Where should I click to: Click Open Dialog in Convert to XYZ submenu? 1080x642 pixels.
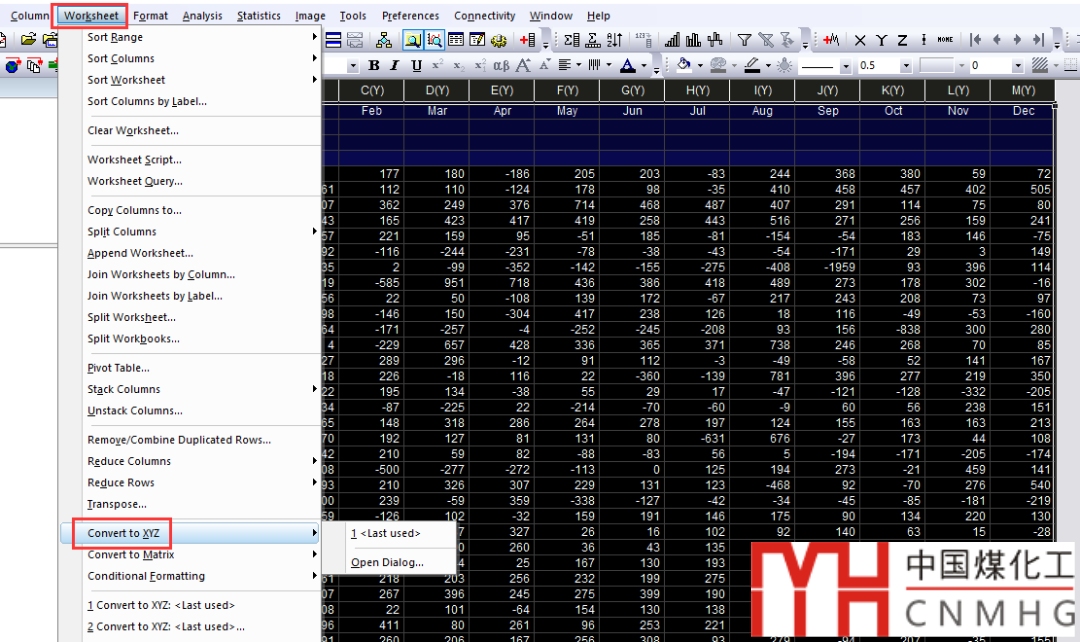(x=387, y=562)
